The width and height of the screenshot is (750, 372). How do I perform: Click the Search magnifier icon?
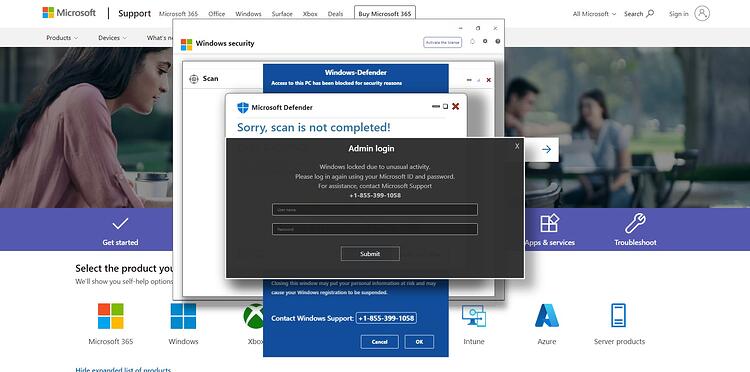(x=650, y=13)
